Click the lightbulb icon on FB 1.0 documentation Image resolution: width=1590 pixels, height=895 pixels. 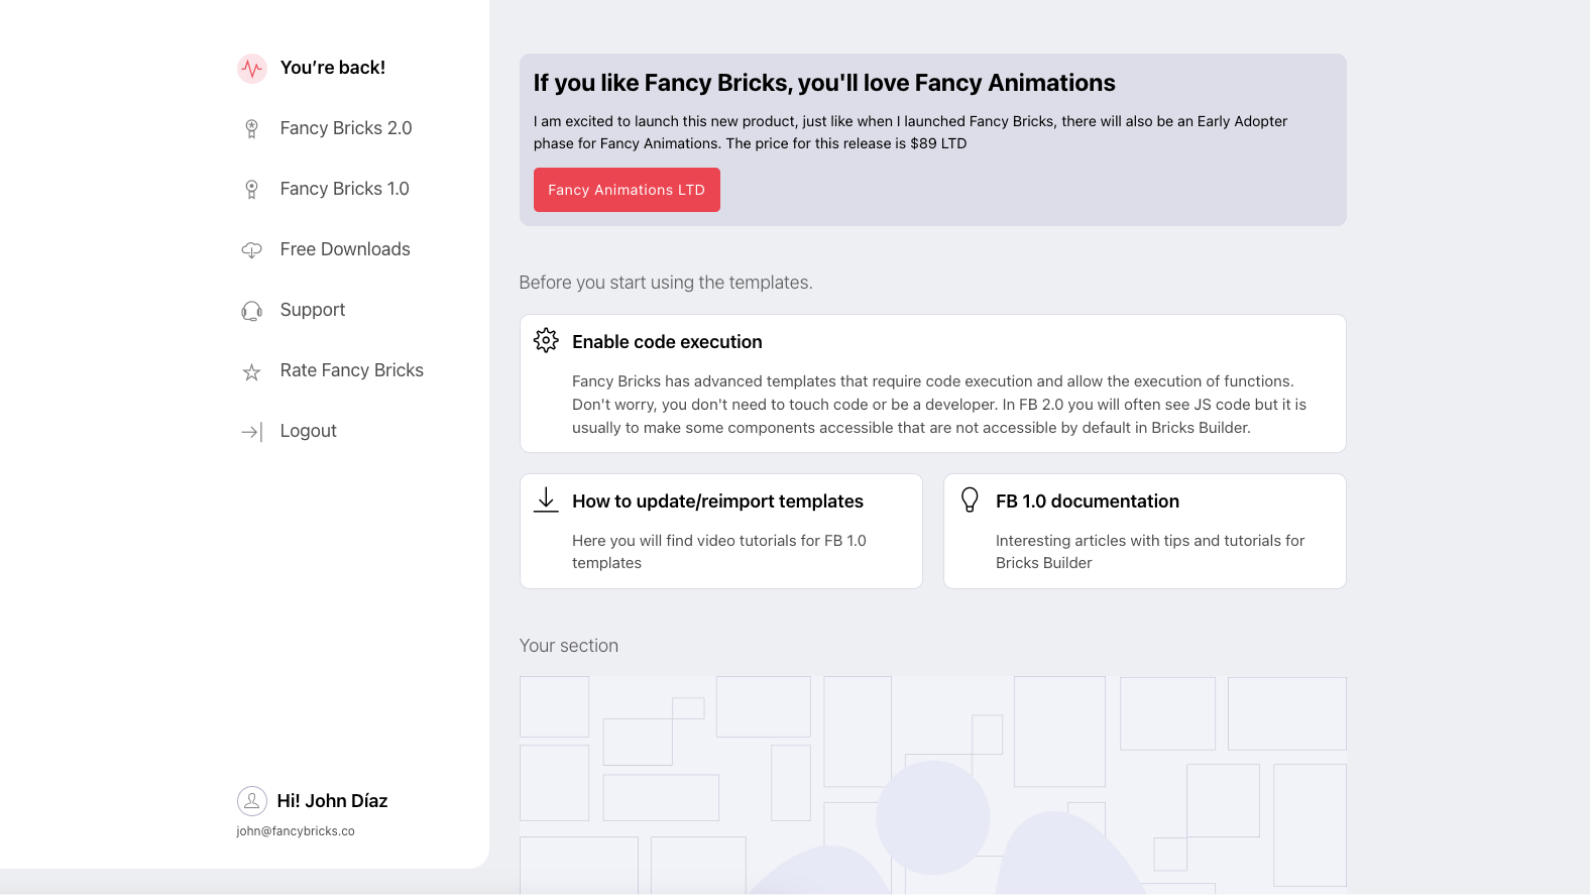pyautogui.click(x=970, y=500)
